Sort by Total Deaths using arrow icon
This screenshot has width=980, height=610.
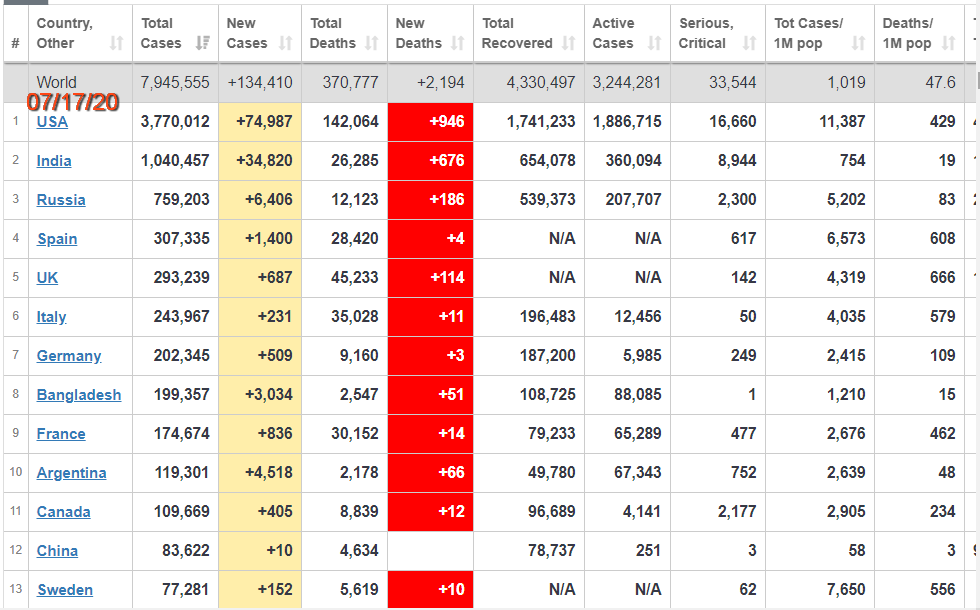(372, 43)
